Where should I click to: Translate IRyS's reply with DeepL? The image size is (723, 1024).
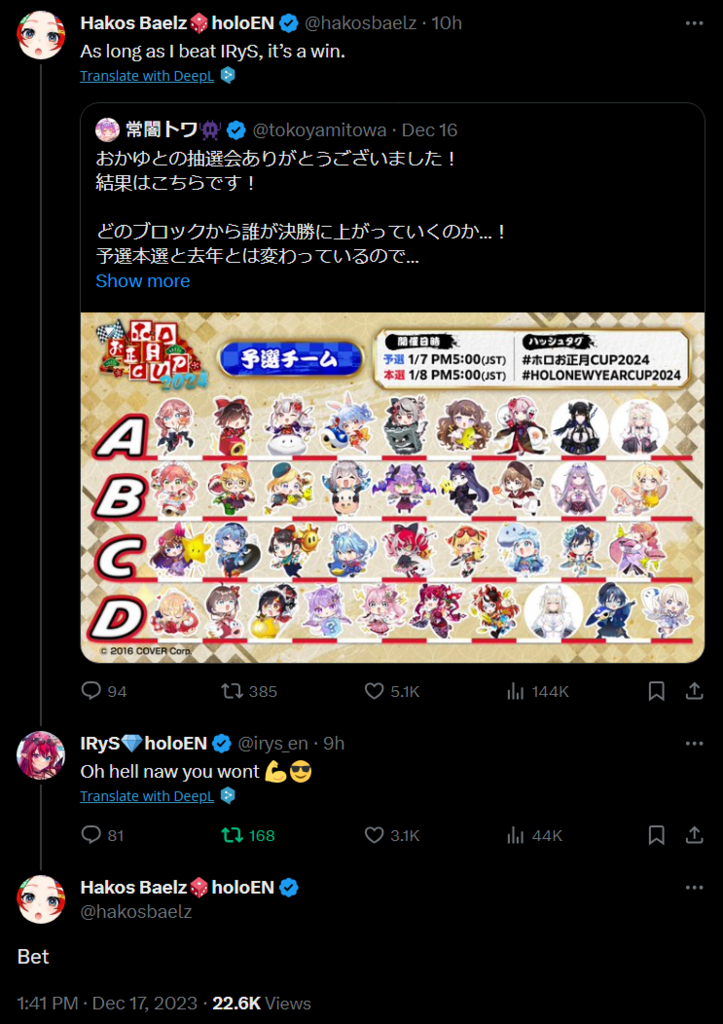click(x=147, y=796)
